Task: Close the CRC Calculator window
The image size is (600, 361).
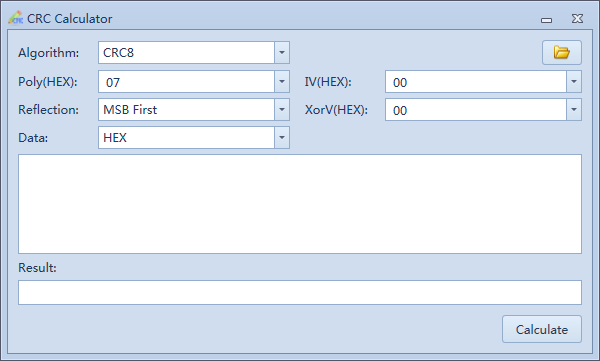Action: click(x=577, y=19)
